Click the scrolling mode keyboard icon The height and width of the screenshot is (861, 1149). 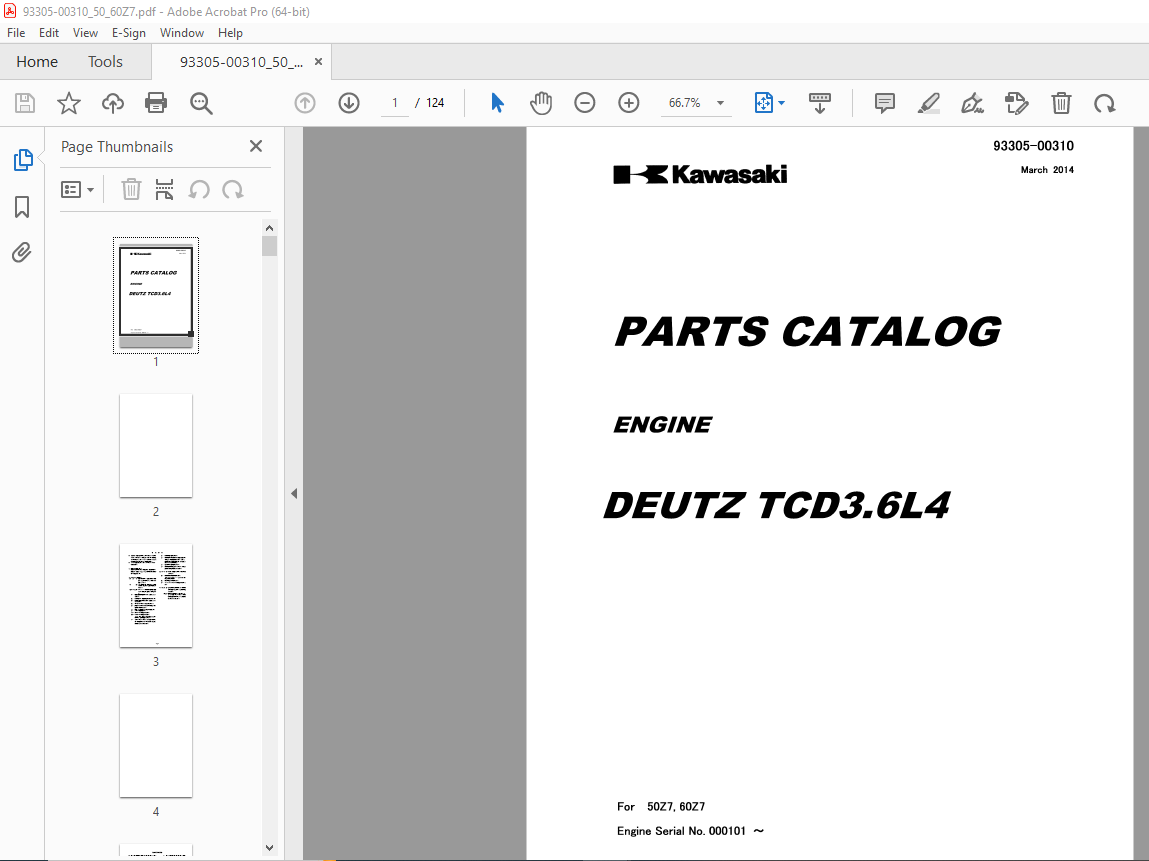pos(819,103)
